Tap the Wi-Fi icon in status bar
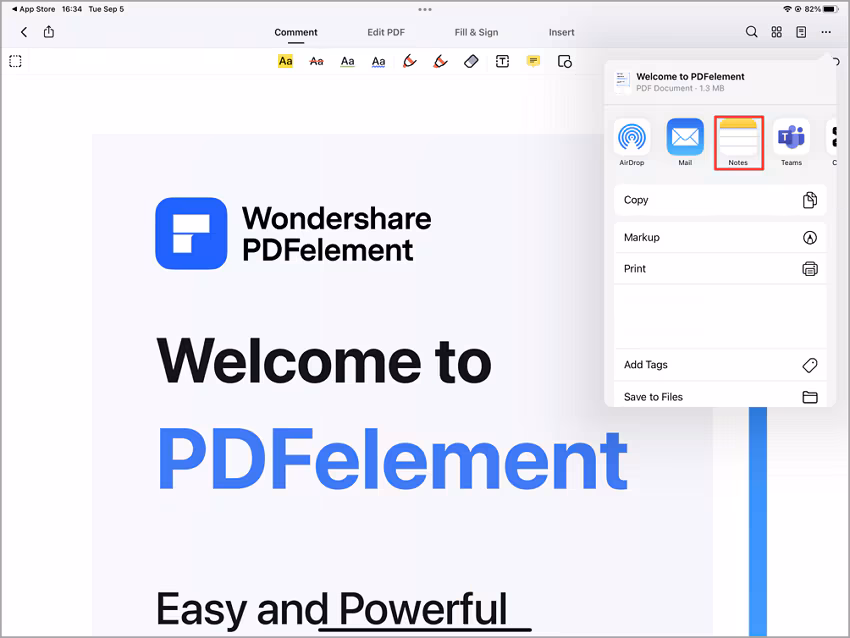 (788, 9)
